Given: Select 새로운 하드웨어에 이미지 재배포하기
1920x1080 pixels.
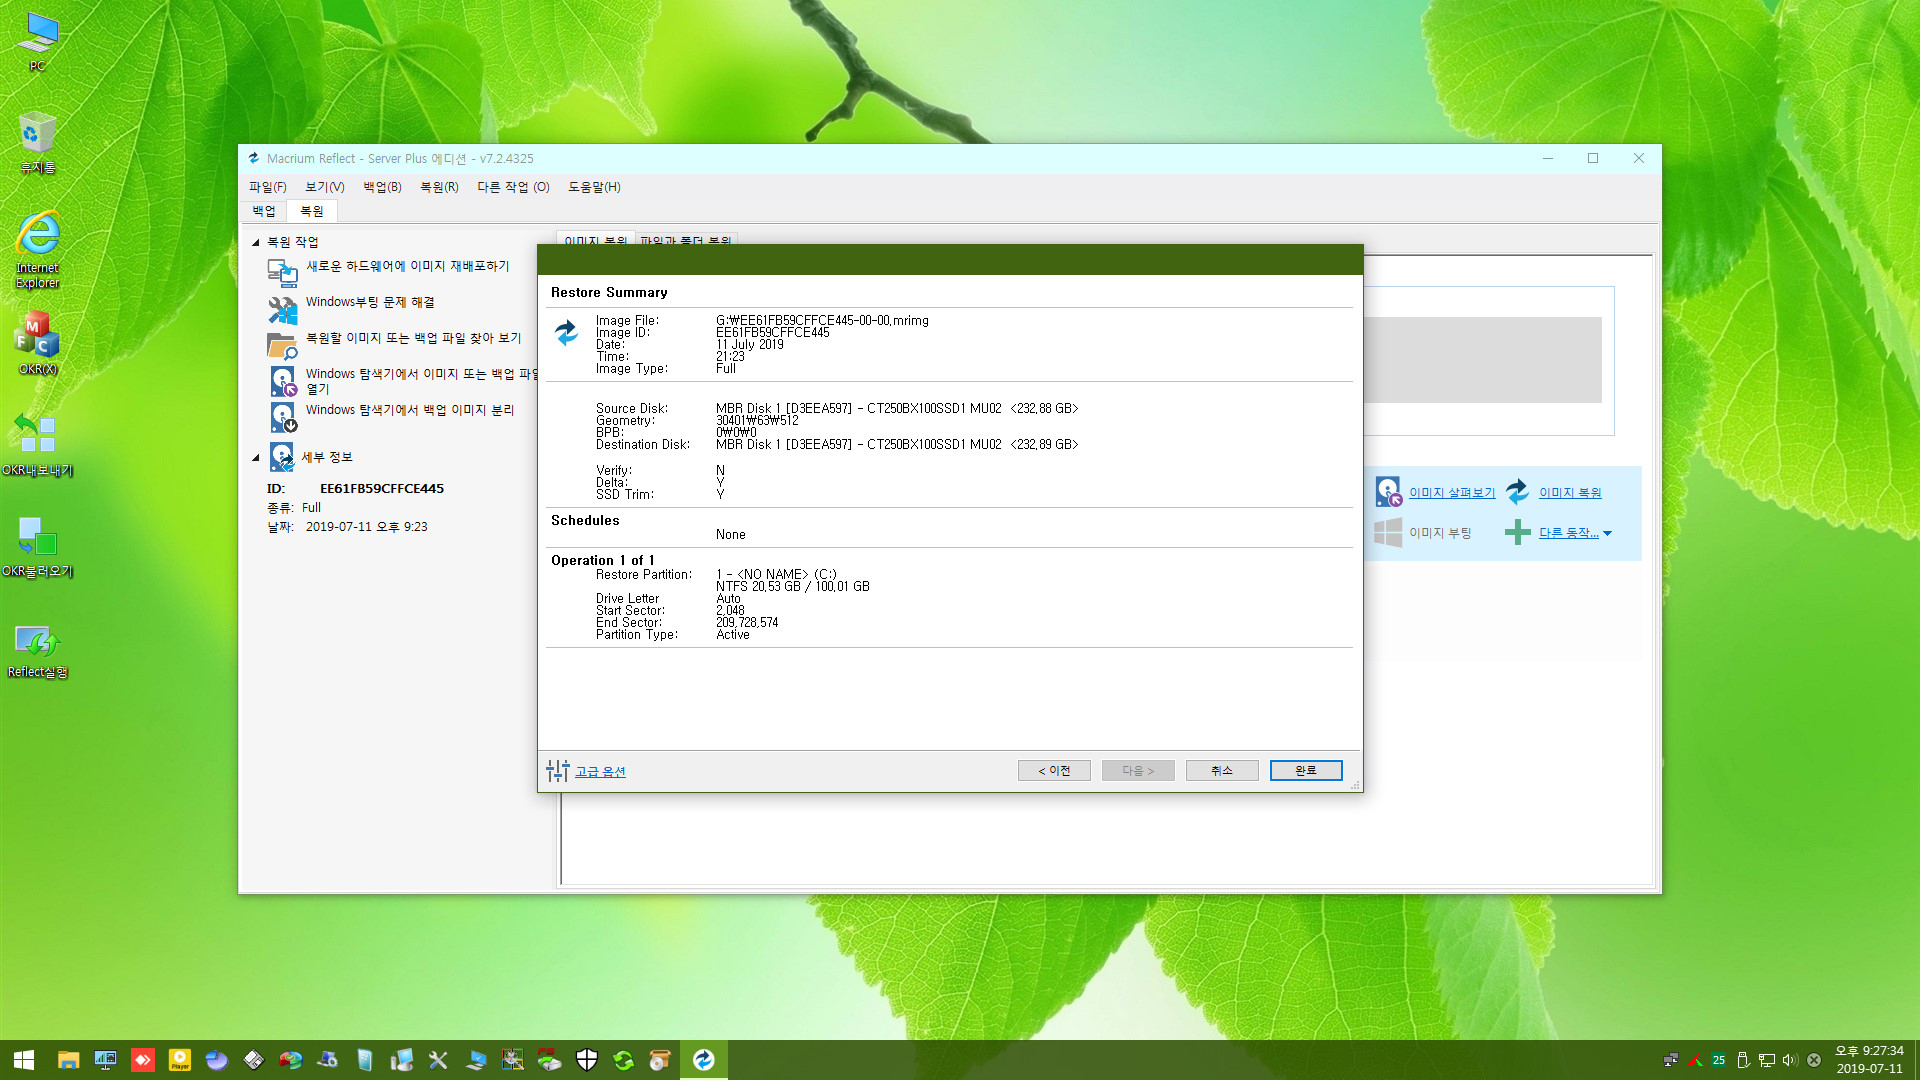Looking at the screenshot, I should point(407,266).
